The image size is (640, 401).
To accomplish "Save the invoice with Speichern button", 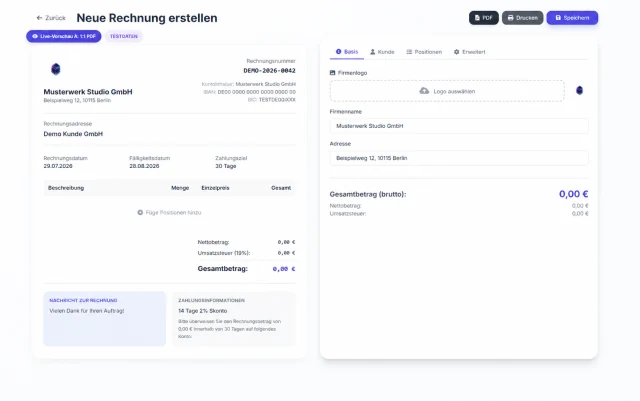I will click(572, 18).
